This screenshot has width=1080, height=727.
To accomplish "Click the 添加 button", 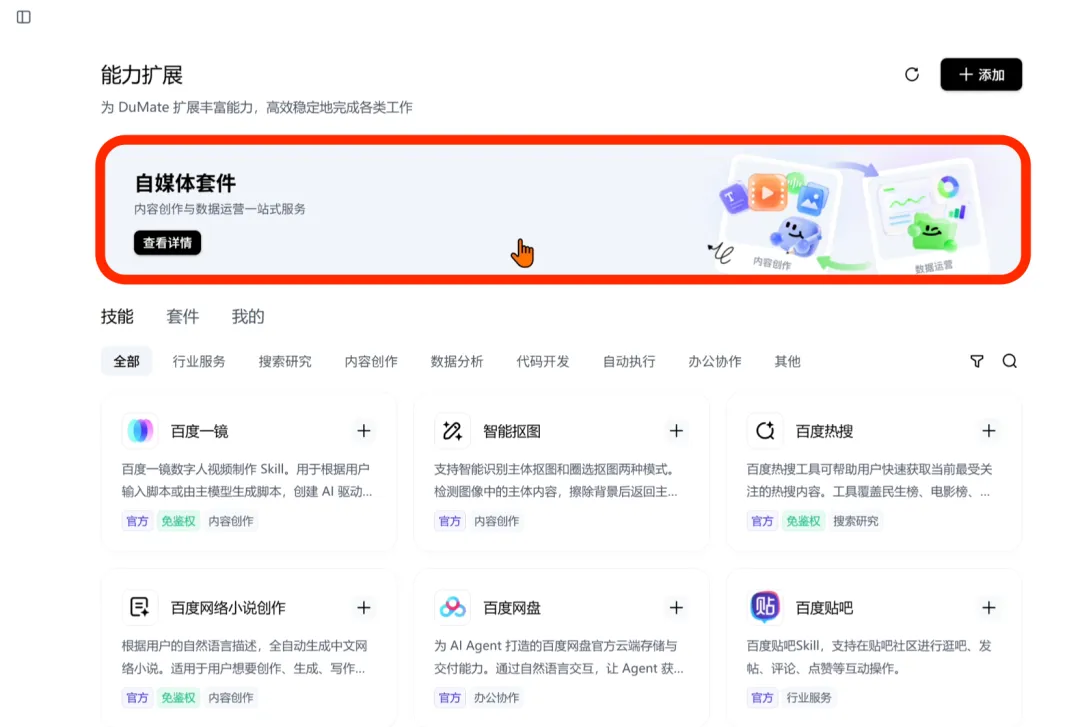I will tap(981, 74).
